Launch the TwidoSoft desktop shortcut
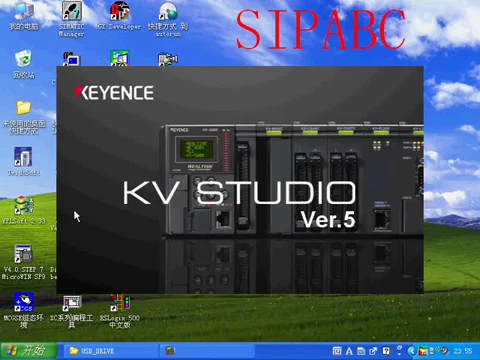 tap(24, 161)
